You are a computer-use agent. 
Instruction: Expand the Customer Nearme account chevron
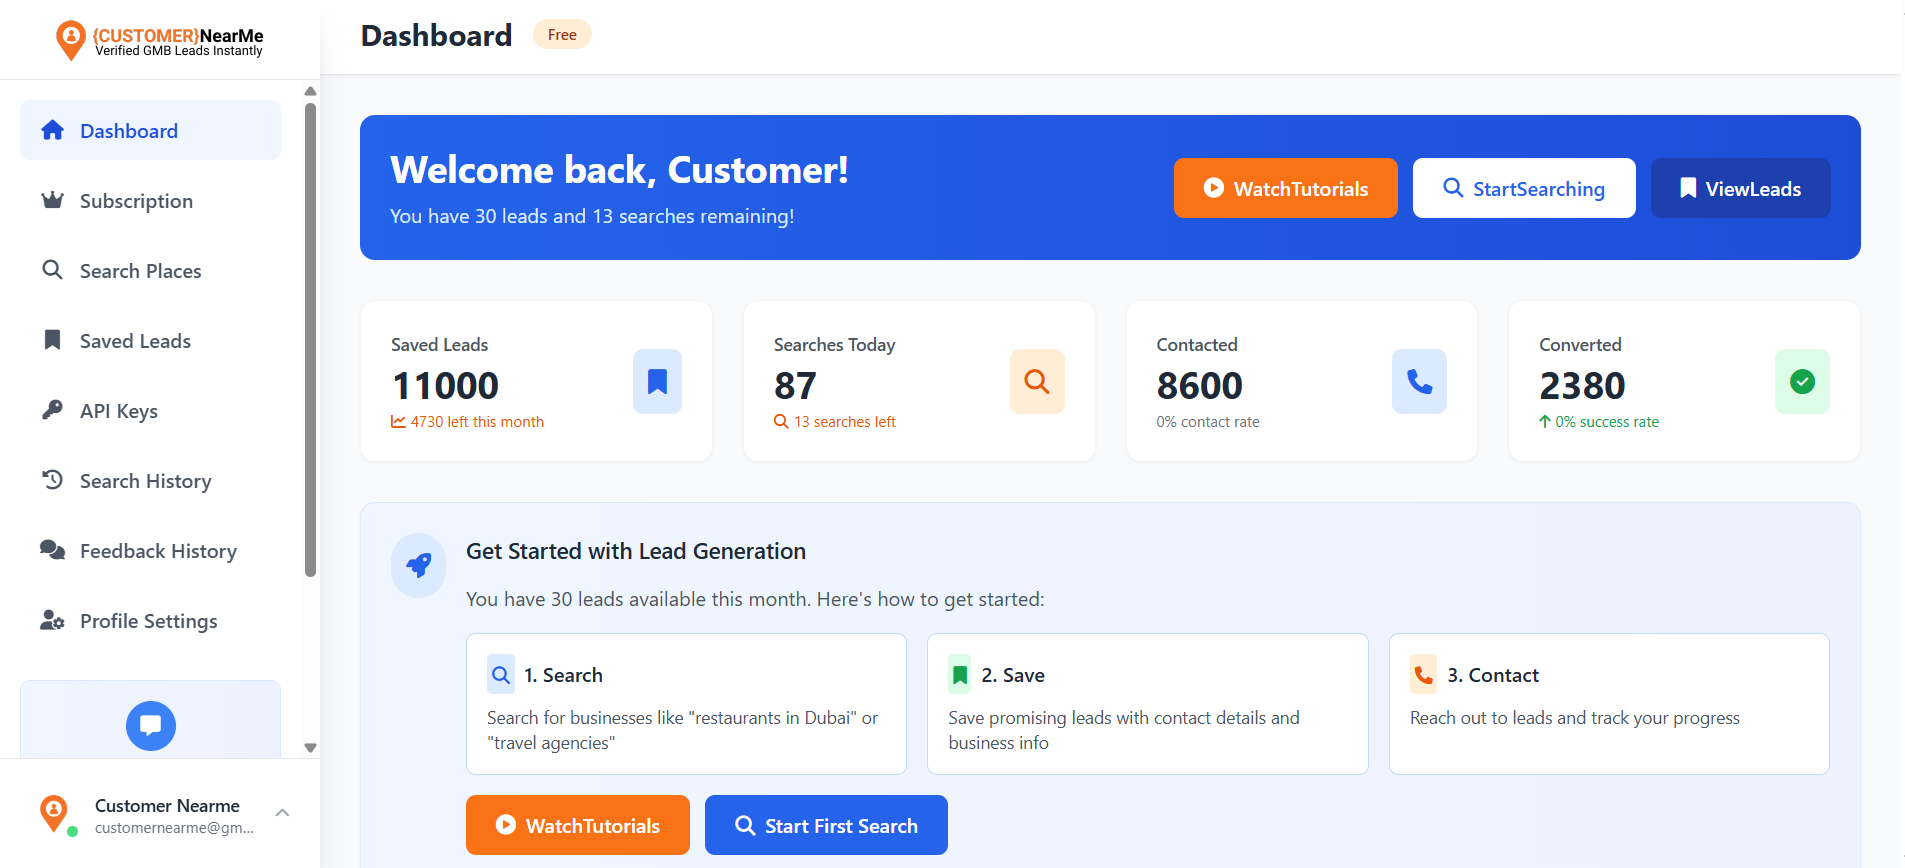(x=283, y=811)
